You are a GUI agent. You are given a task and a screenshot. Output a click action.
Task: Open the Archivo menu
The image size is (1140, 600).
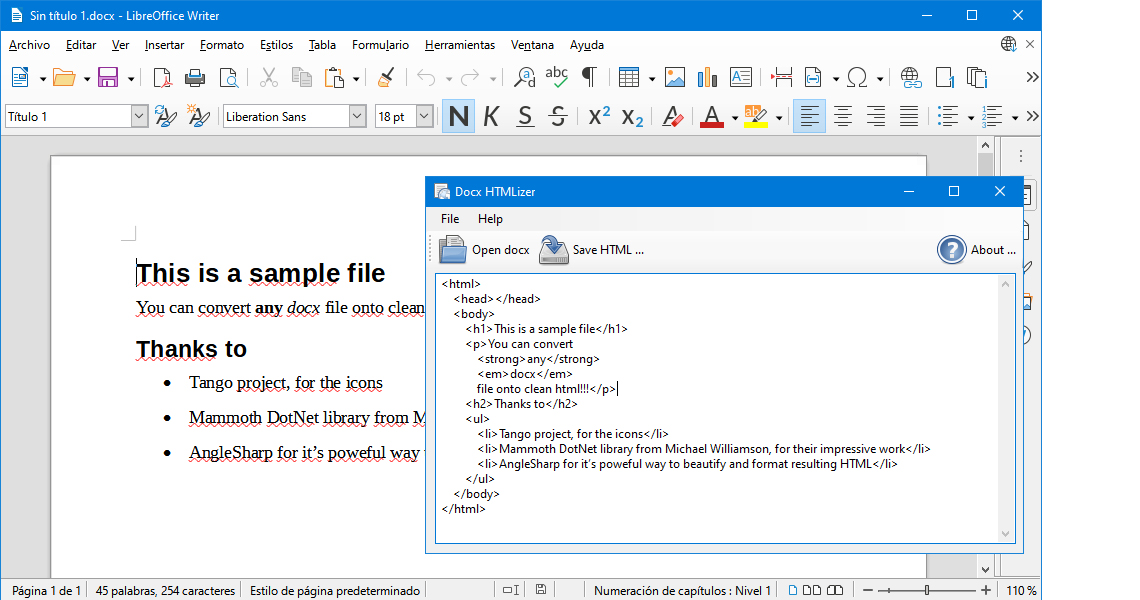point(29,45)
